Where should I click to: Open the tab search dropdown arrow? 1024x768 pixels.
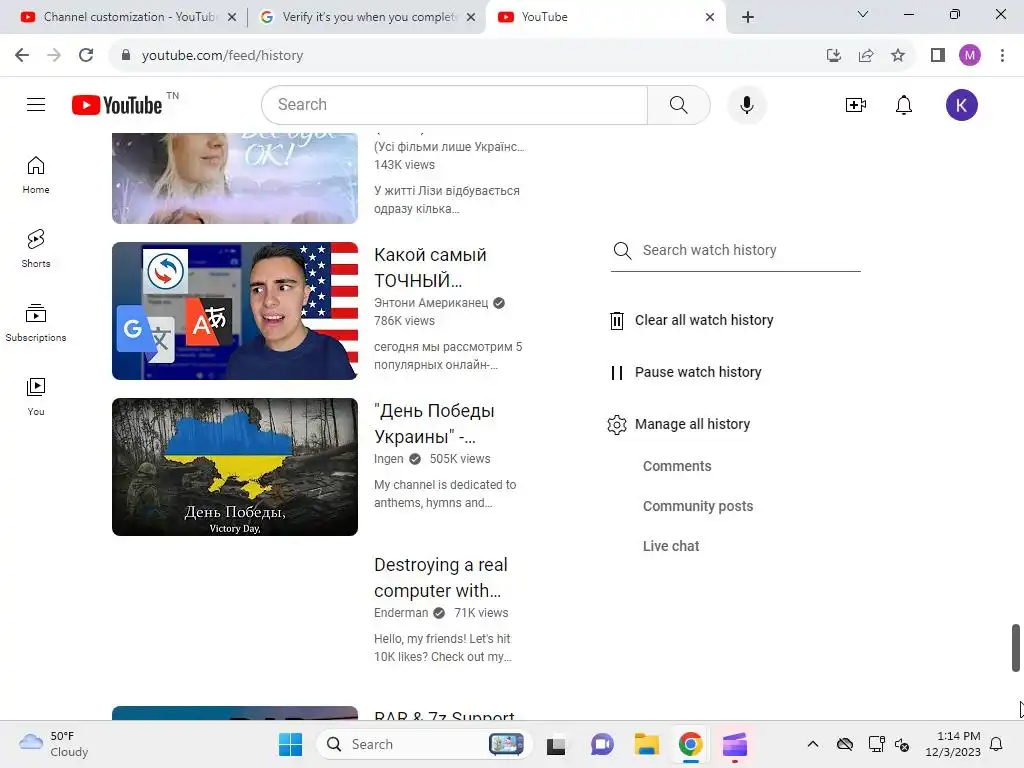click(863, 14)
